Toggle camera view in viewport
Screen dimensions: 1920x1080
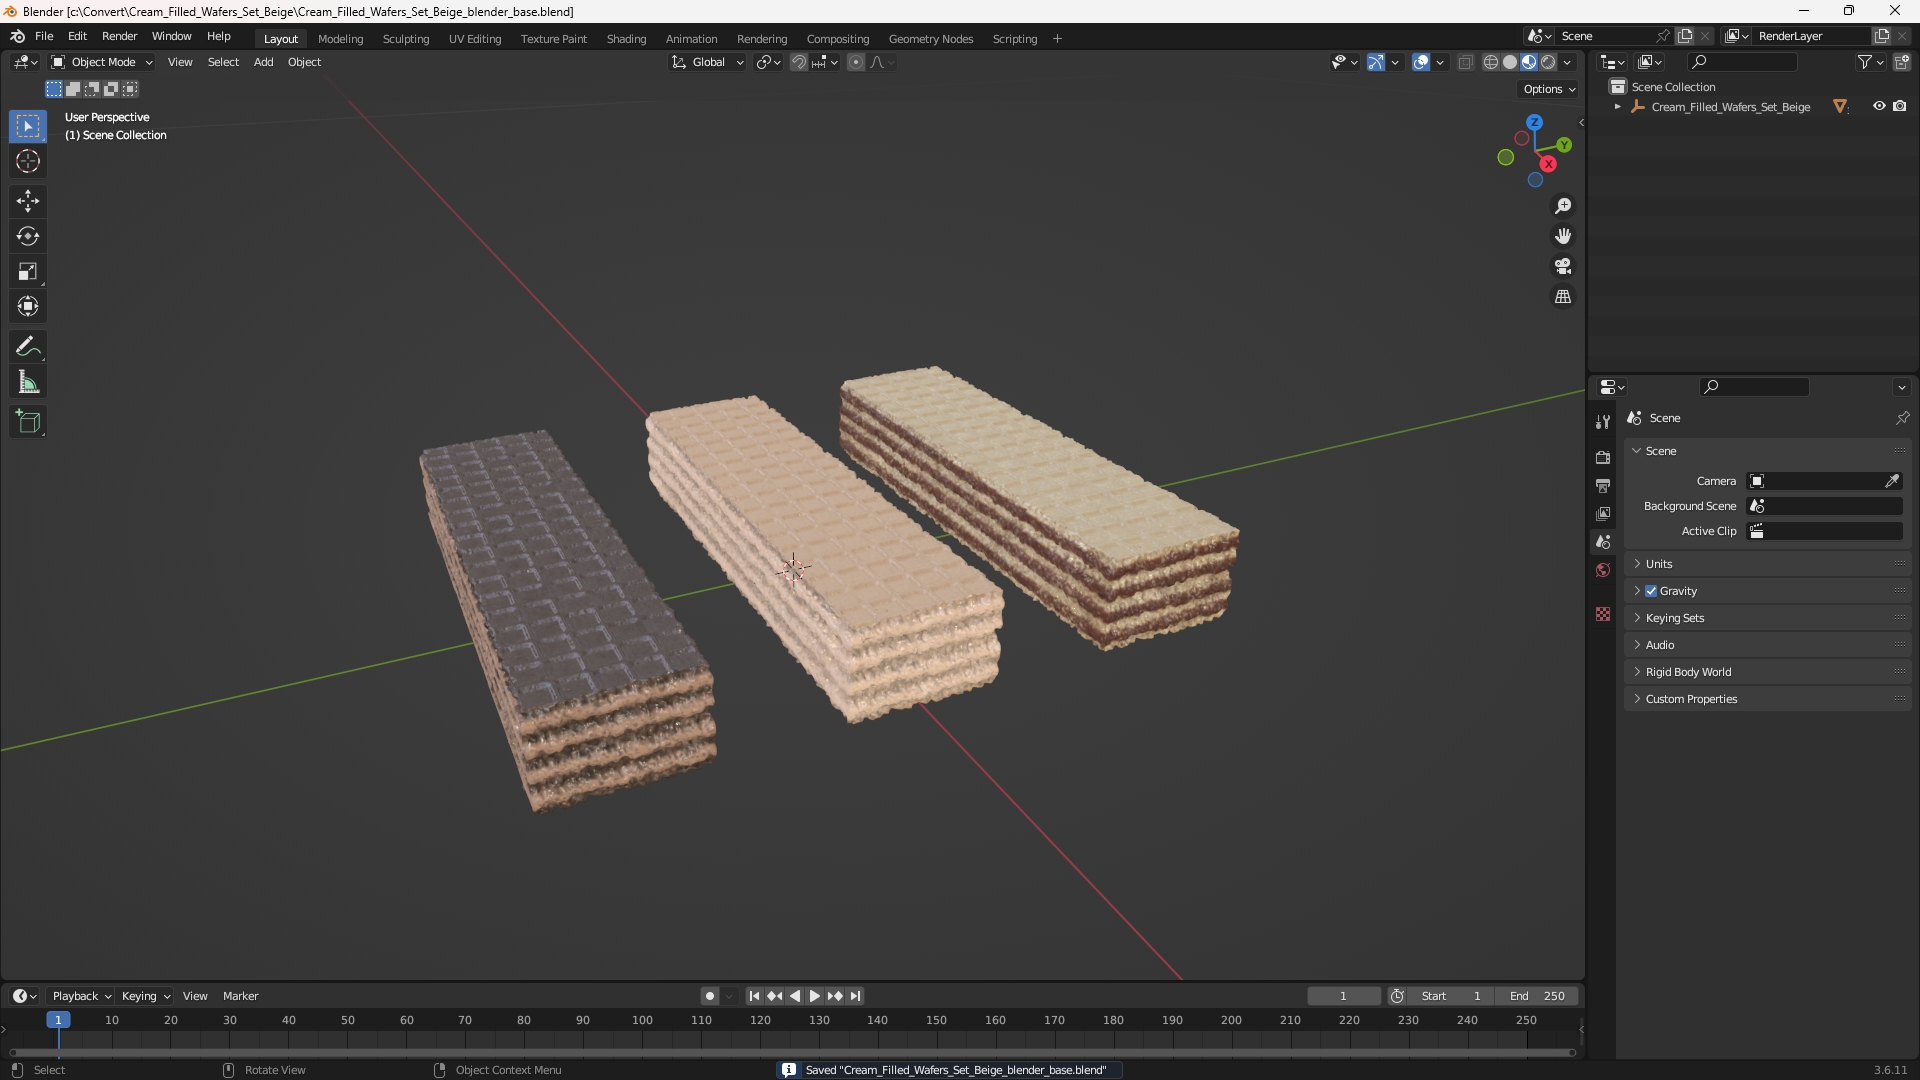[x=1563, y=266]
